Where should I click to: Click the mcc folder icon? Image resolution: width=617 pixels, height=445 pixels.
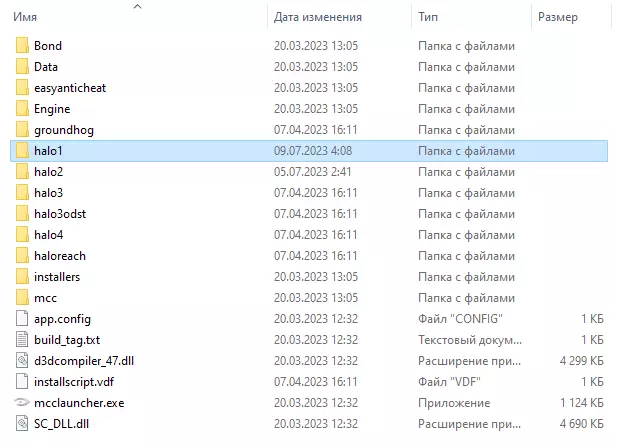pyautogui.click(x=22, y=297)
